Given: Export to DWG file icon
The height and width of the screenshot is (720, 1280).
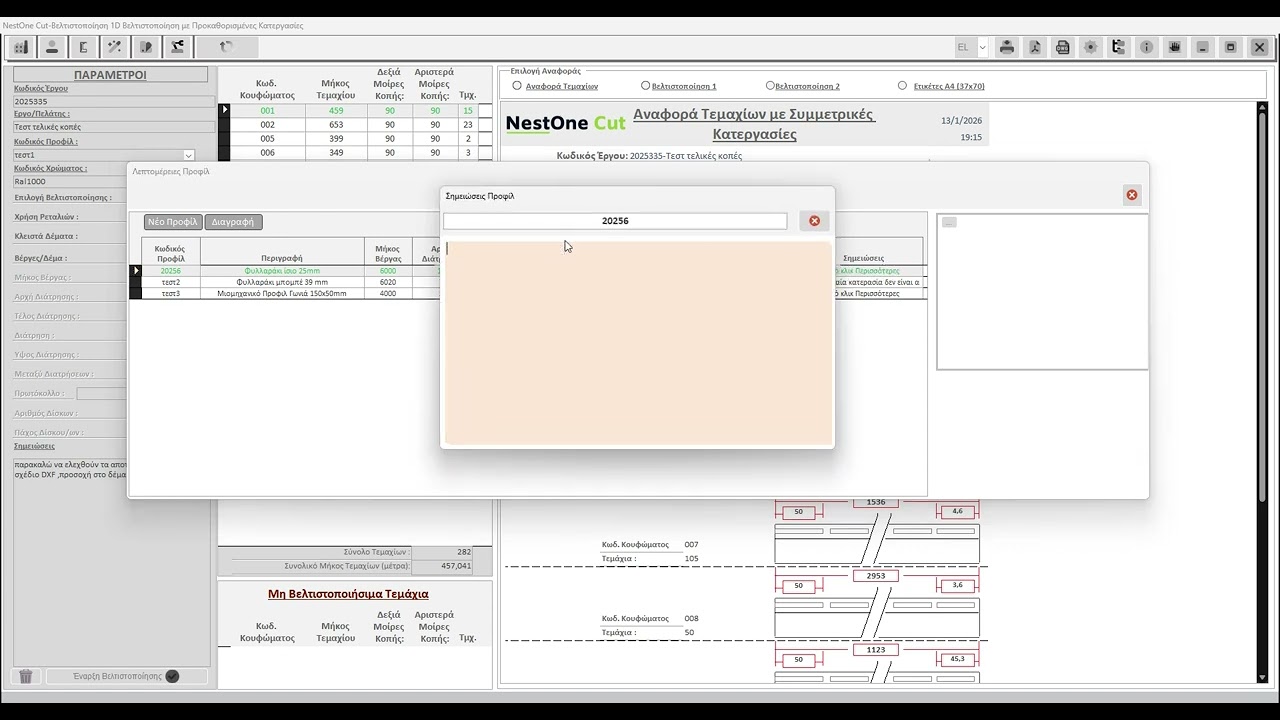Looking at the screenshot, I should pyautogui.click(x=1063, y=47).
